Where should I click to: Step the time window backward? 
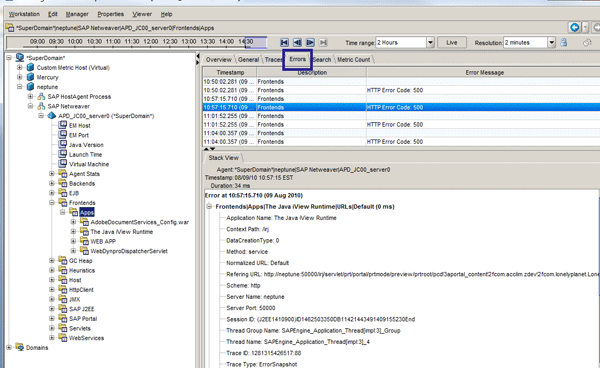pos(297,42)
